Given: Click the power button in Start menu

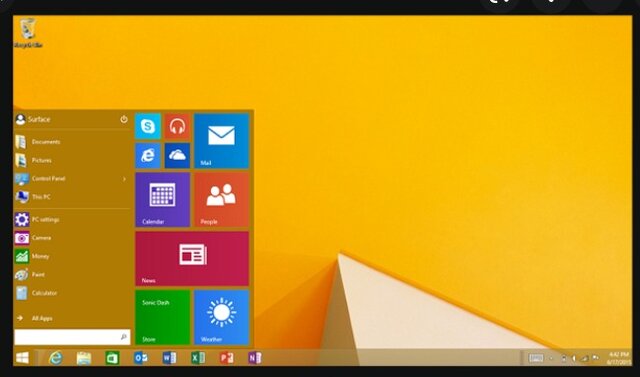Looking at the screenshot, I should coord(124,120).
